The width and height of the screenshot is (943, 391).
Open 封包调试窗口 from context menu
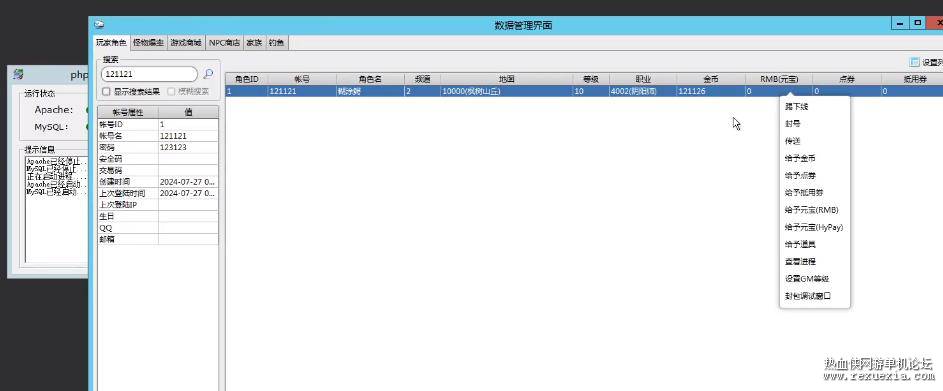click(x=814, y=296)
